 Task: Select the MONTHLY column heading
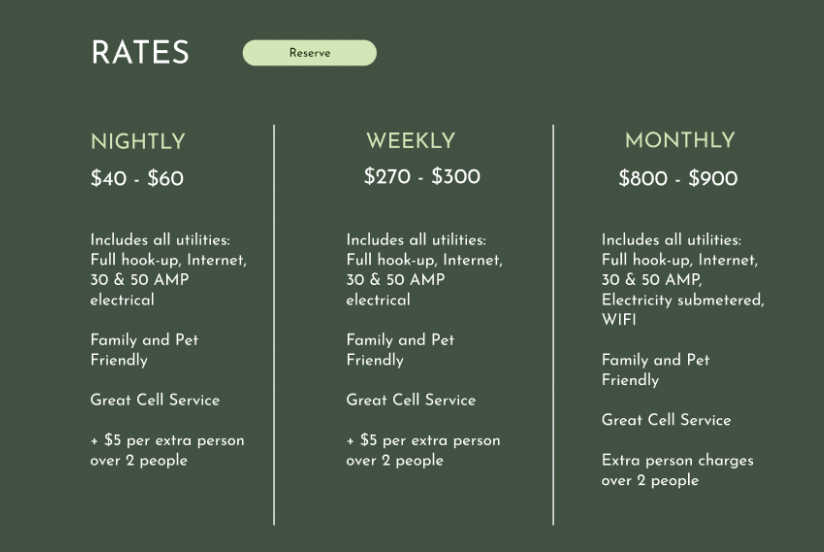coord(680,141)
